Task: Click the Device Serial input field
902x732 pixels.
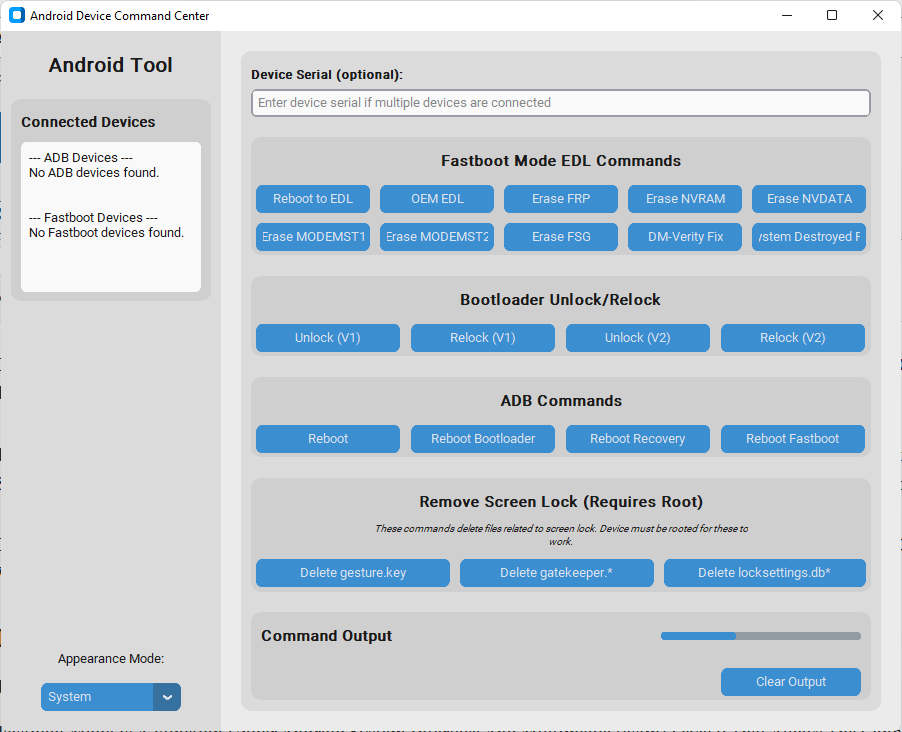Action: (560, 103)
